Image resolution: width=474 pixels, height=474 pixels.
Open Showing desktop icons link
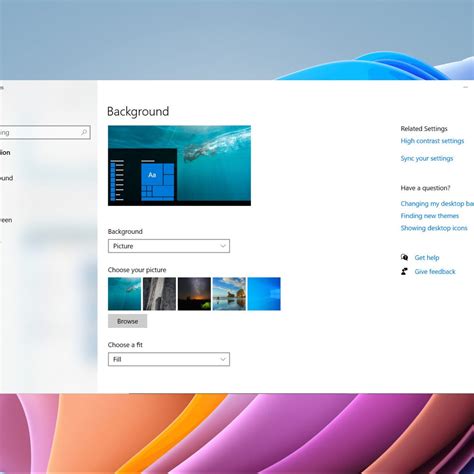434,228
